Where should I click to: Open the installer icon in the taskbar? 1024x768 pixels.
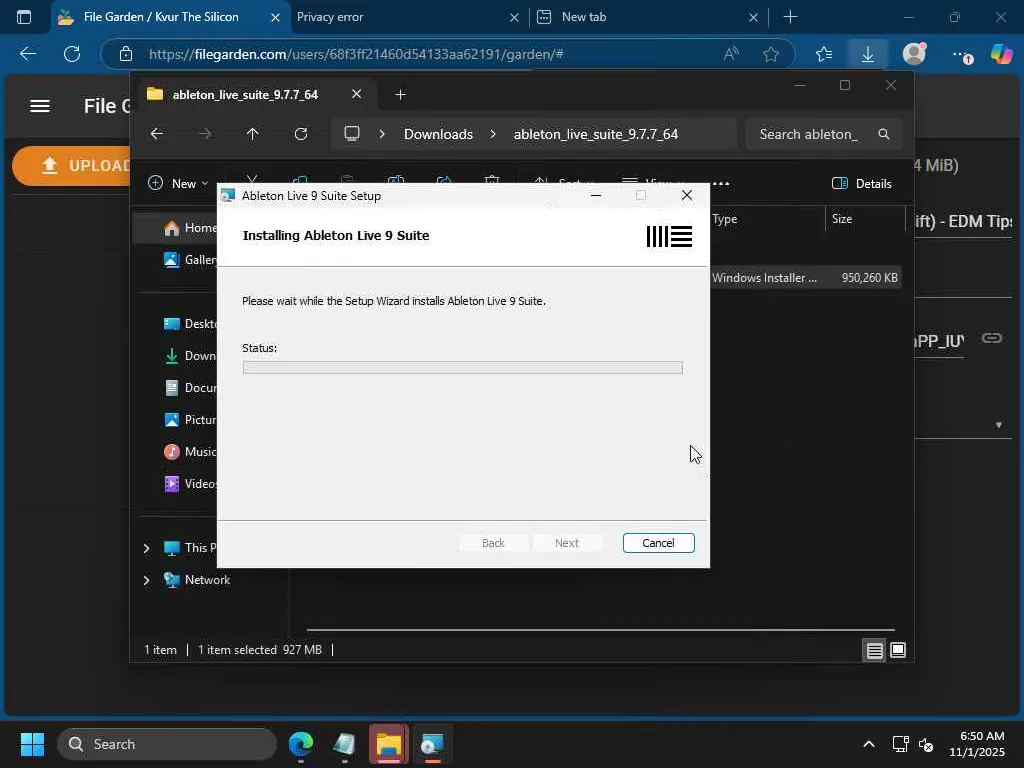[x=432, y=744]
